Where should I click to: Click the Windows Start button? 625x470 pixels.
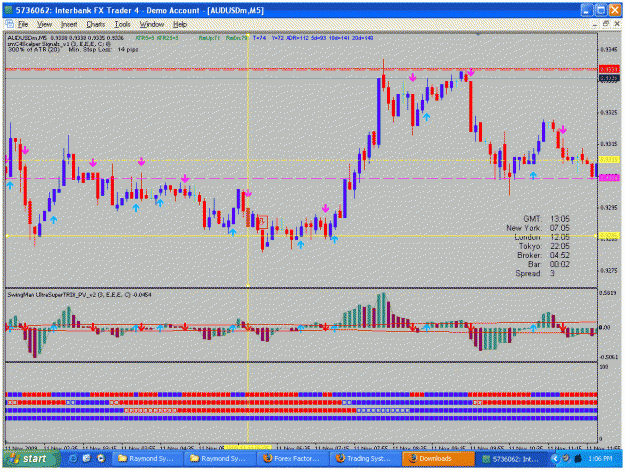pos(31,459)
